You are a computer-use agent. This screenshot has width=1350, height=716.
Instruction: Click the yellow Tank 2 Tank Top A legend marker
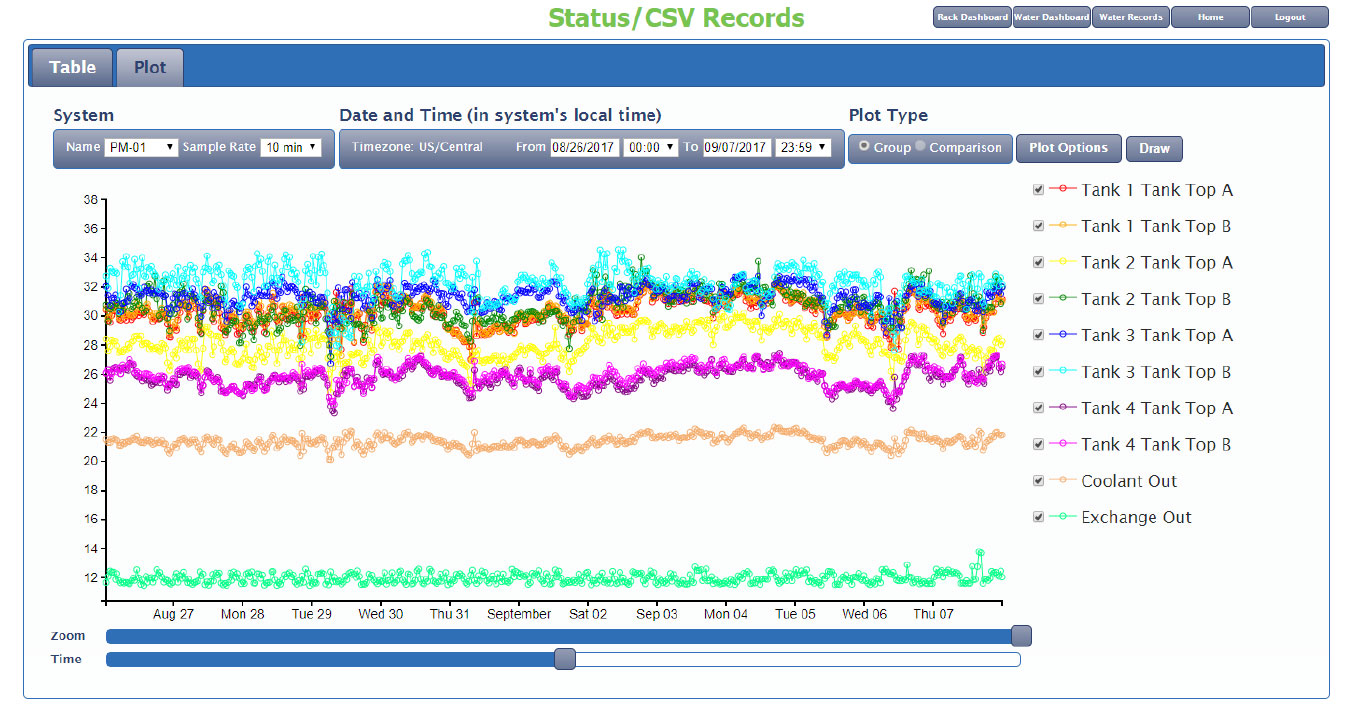(x=1062, y=262)
